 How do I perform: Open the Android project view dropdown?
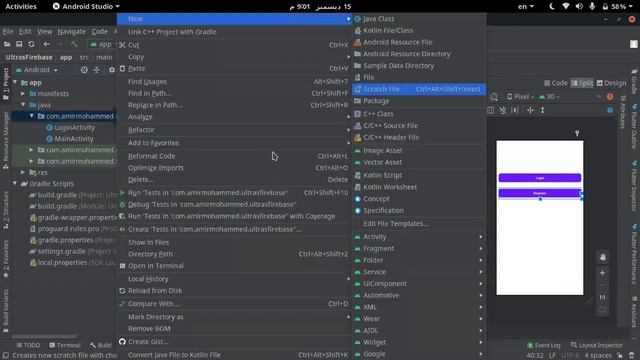(x=37, y=70)
